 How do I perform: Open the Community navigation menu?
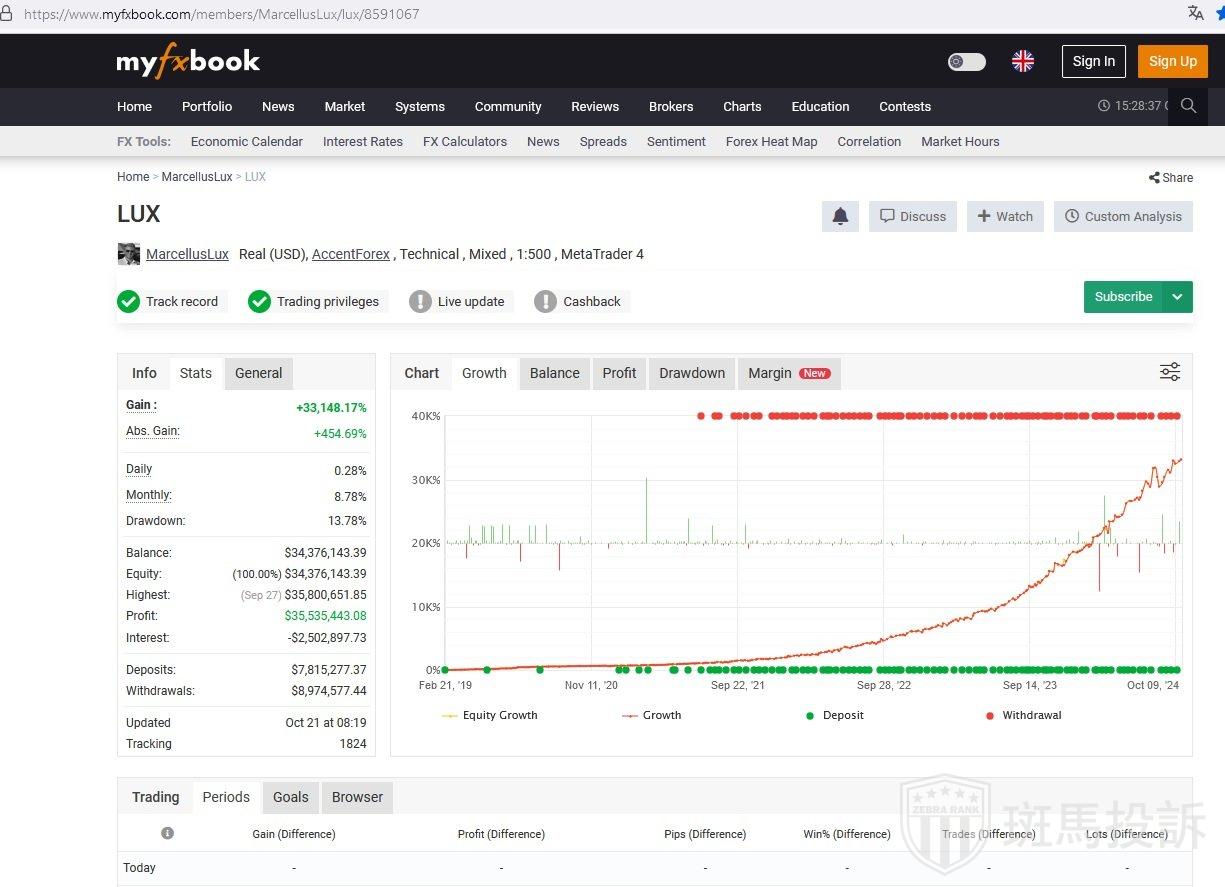[x=508, y=107]
